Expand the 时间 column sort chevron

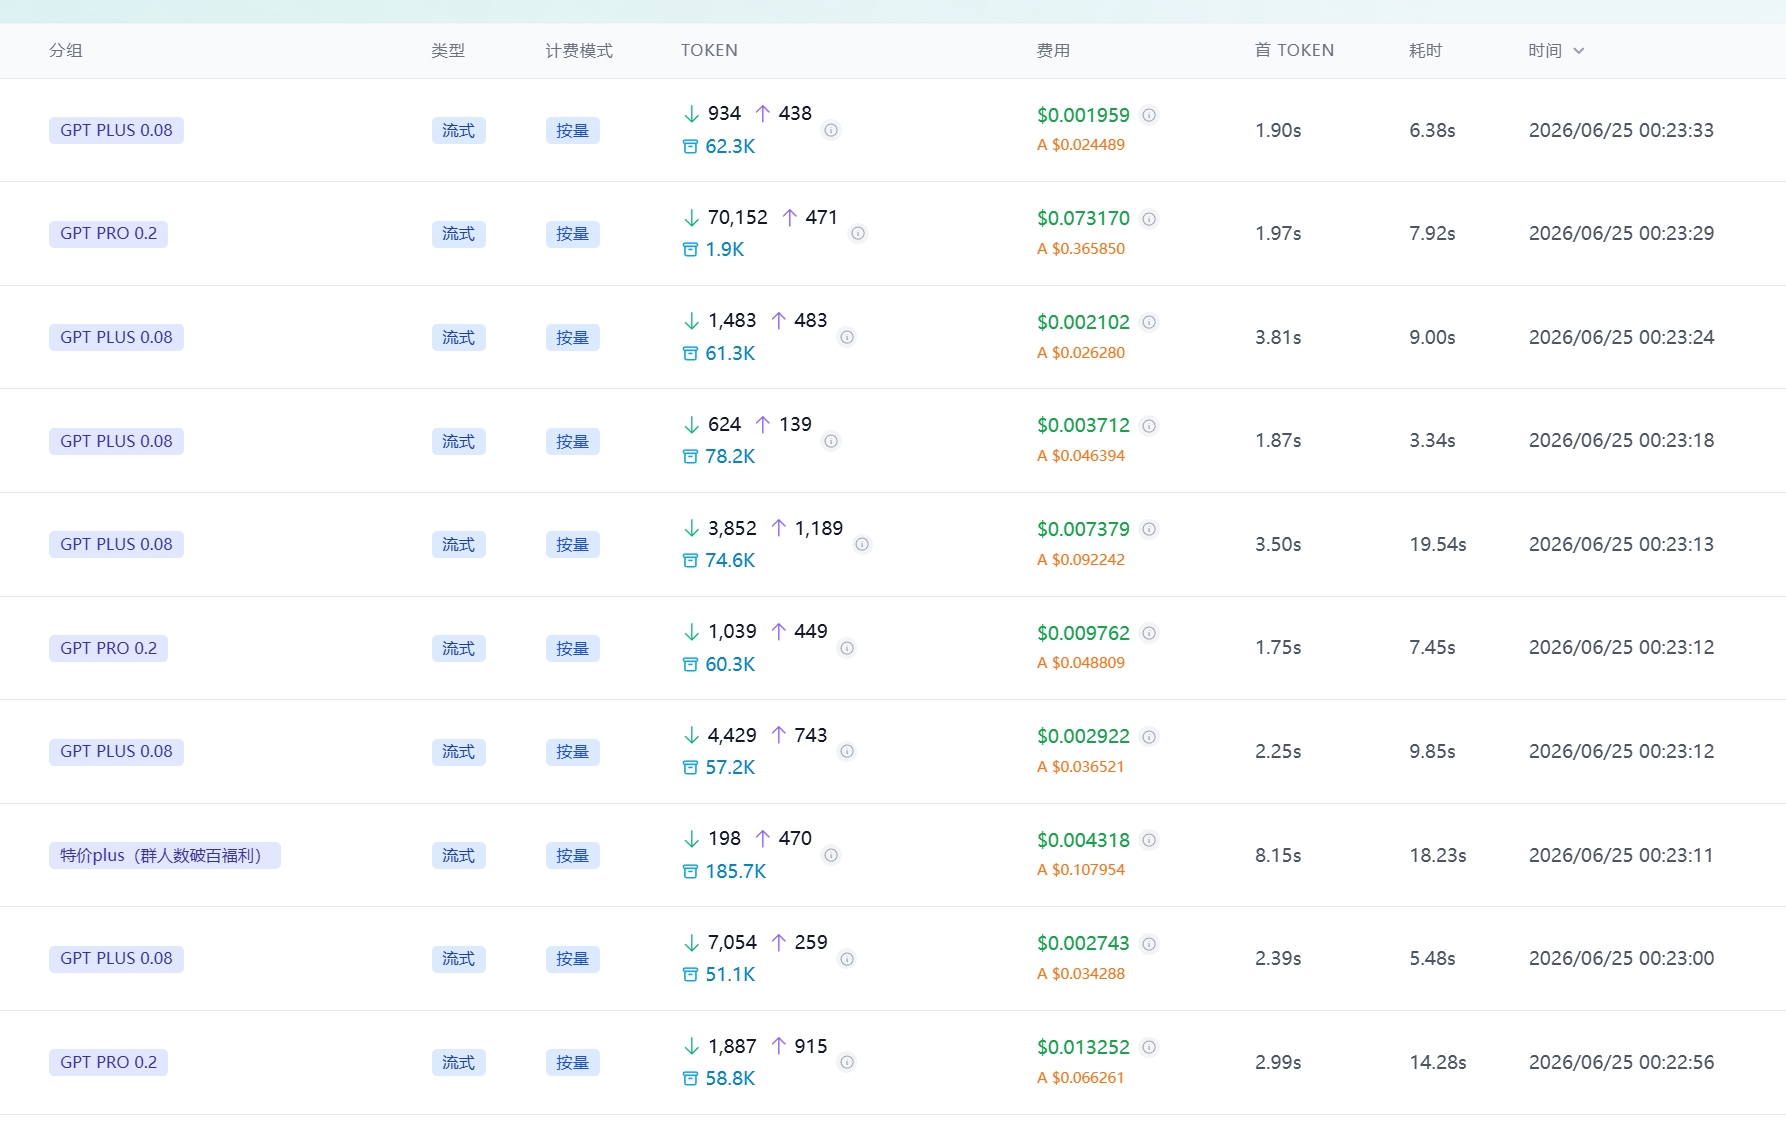[1578, 51]
